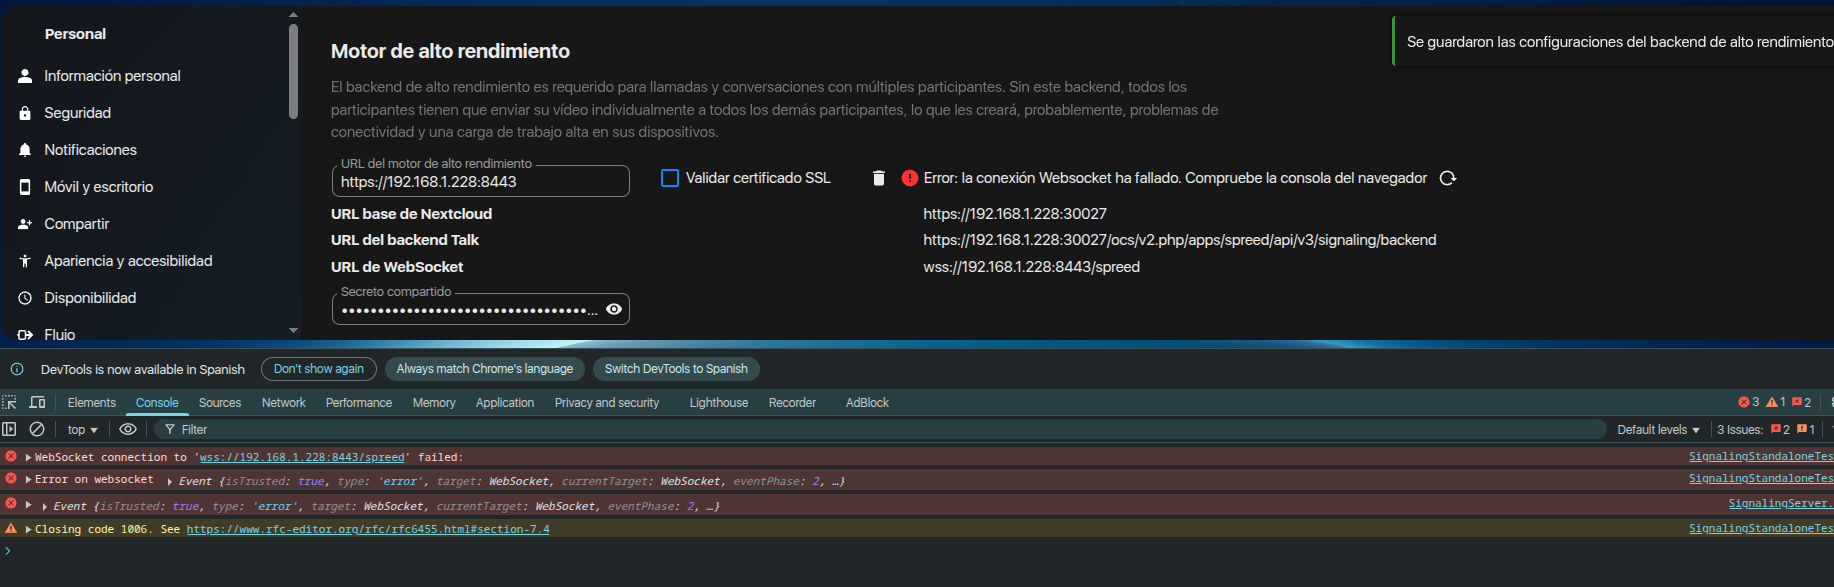Open the Performance tab

(x=359, y=403)
